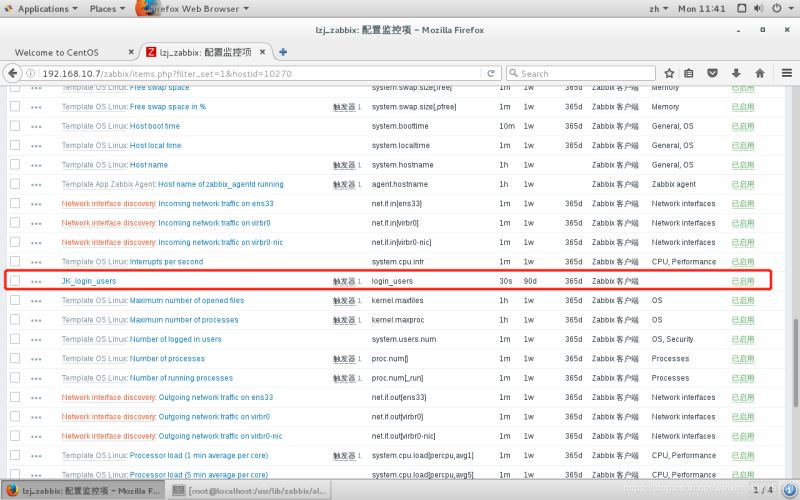Open the root@localhost terminal taskbar item
Image resolution: width=800 pixels, height=500 pixels.
pos(249,490)
